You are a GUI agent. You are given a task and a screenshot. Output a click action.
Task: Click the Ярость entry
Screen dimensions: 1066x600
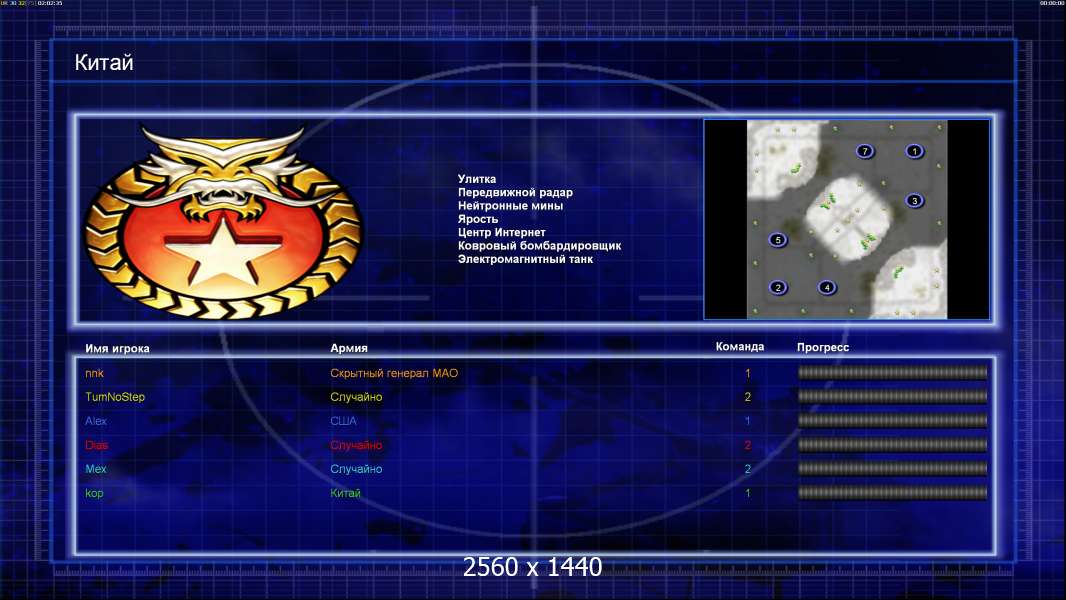point(478,219)
